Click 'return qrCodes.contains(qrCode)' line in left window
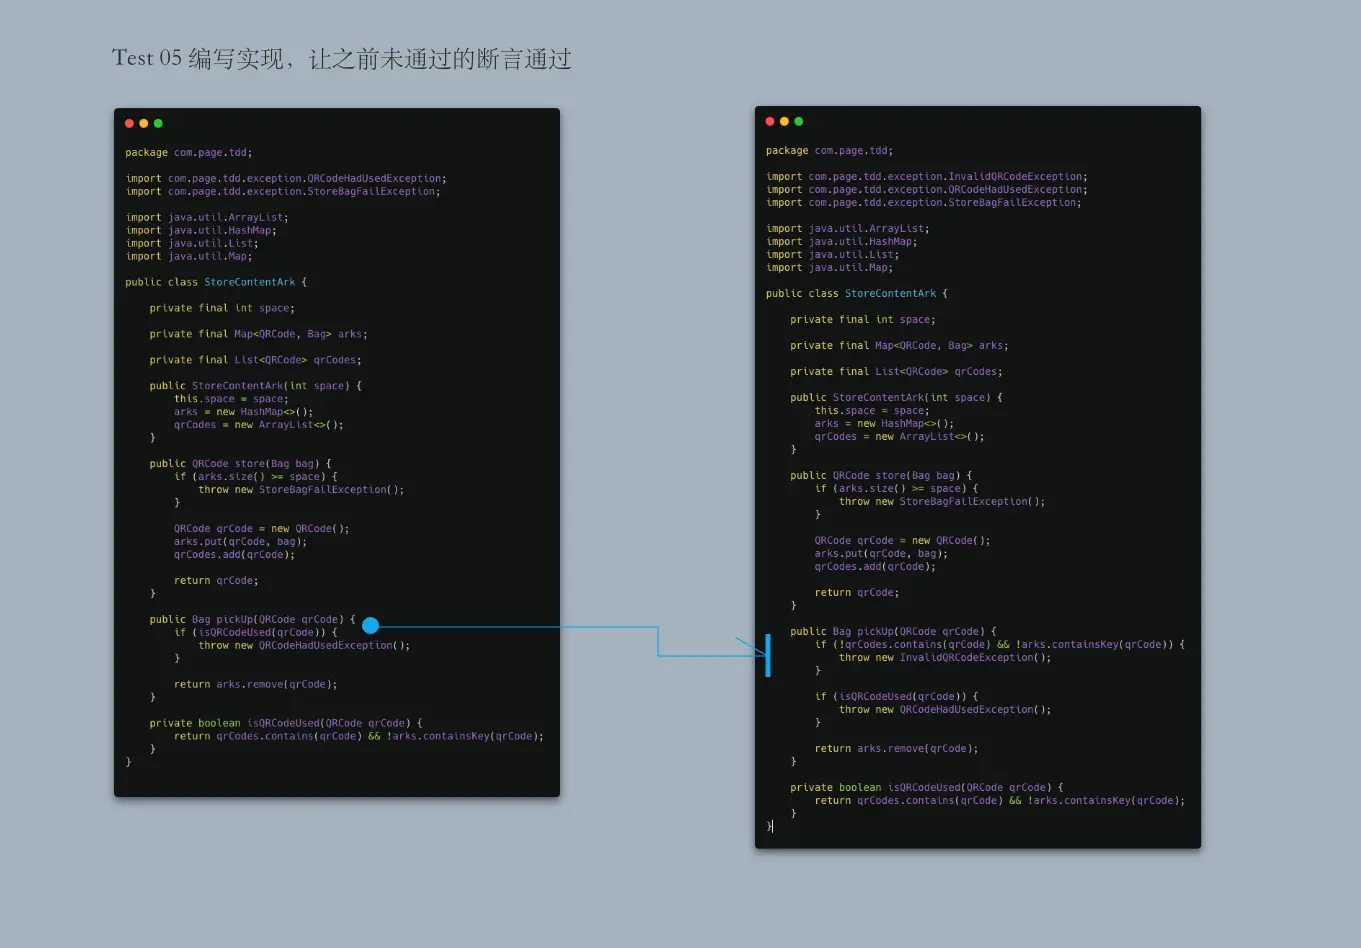This screenshot has width=1361, height=948. tap(359, 737)
